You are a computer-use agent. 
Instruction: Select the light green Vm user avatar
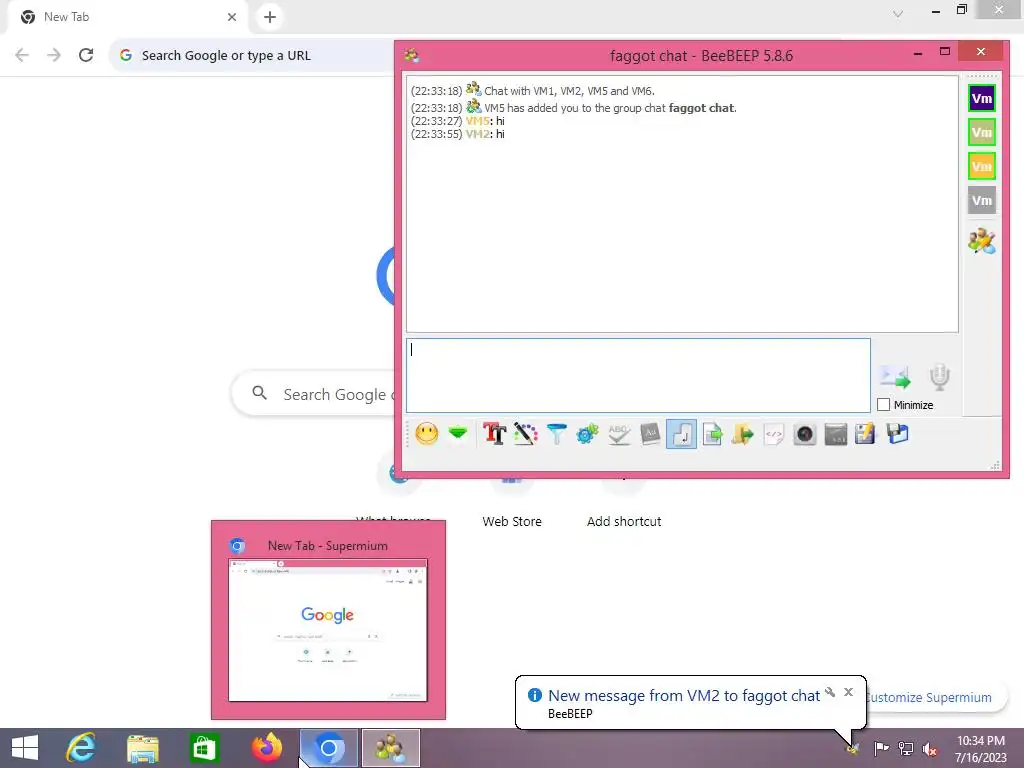click(982, 133)
